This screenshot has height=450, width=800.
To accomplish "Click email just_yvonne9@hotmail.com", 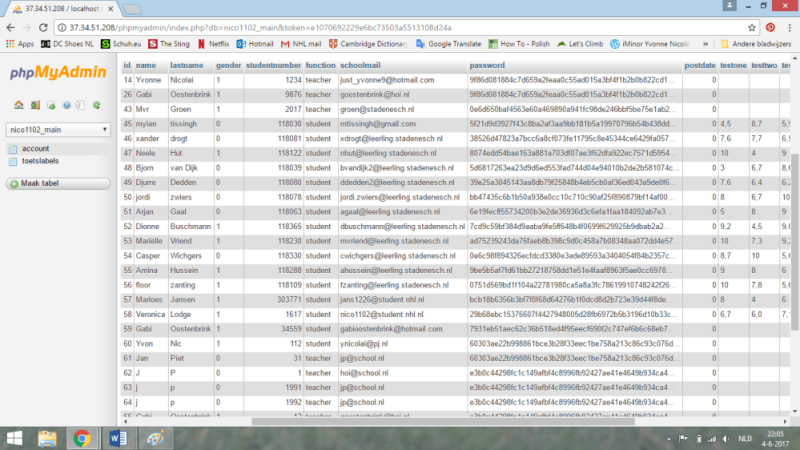I will pos(387,80).
